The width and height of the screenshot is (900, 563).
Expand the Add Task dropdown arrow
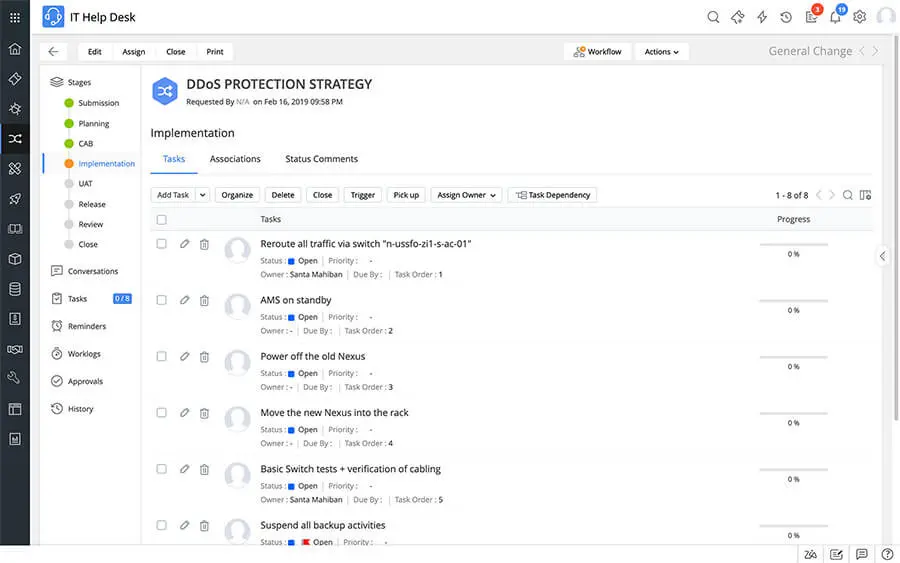coord(203,195)
